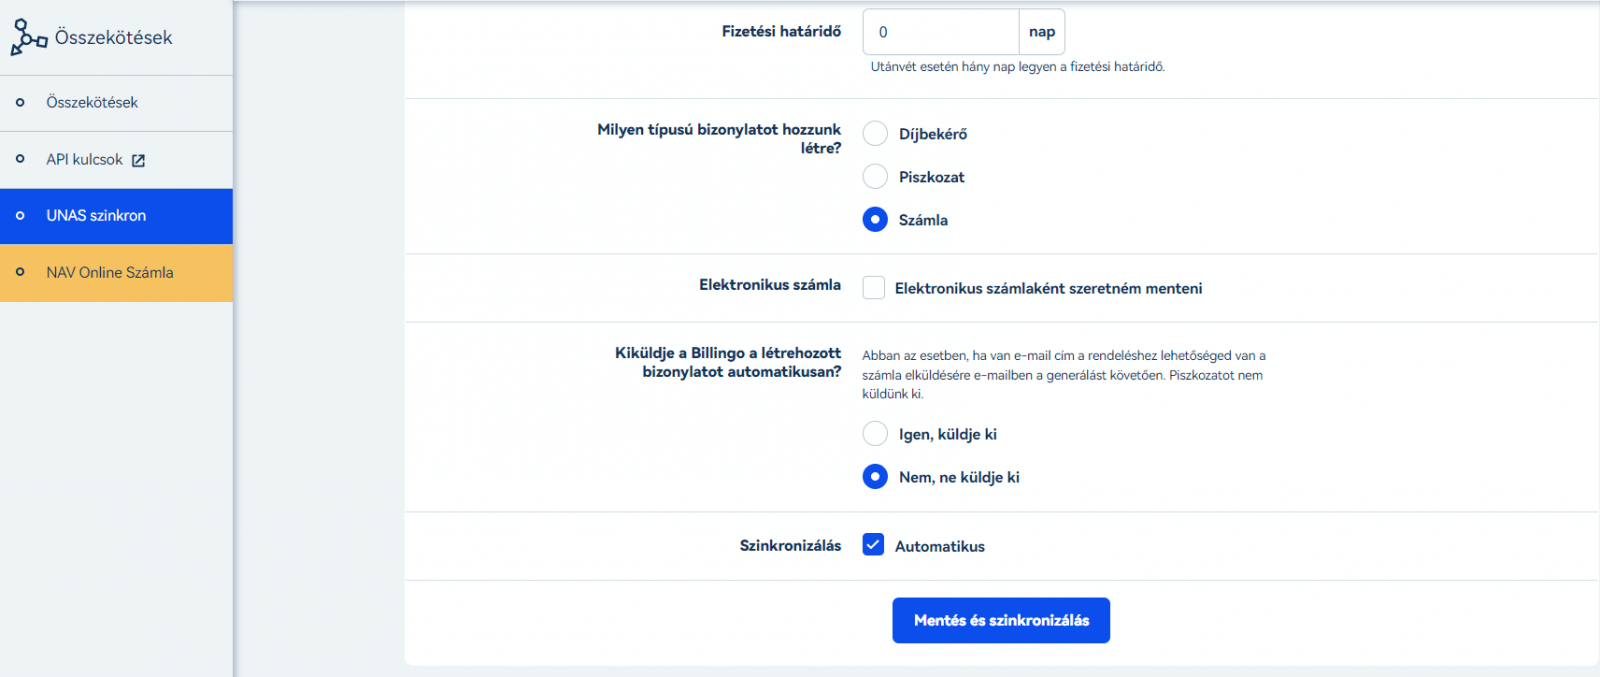Uncheck the Automatikus synchronization checkbox

click(x=874, y=545)
